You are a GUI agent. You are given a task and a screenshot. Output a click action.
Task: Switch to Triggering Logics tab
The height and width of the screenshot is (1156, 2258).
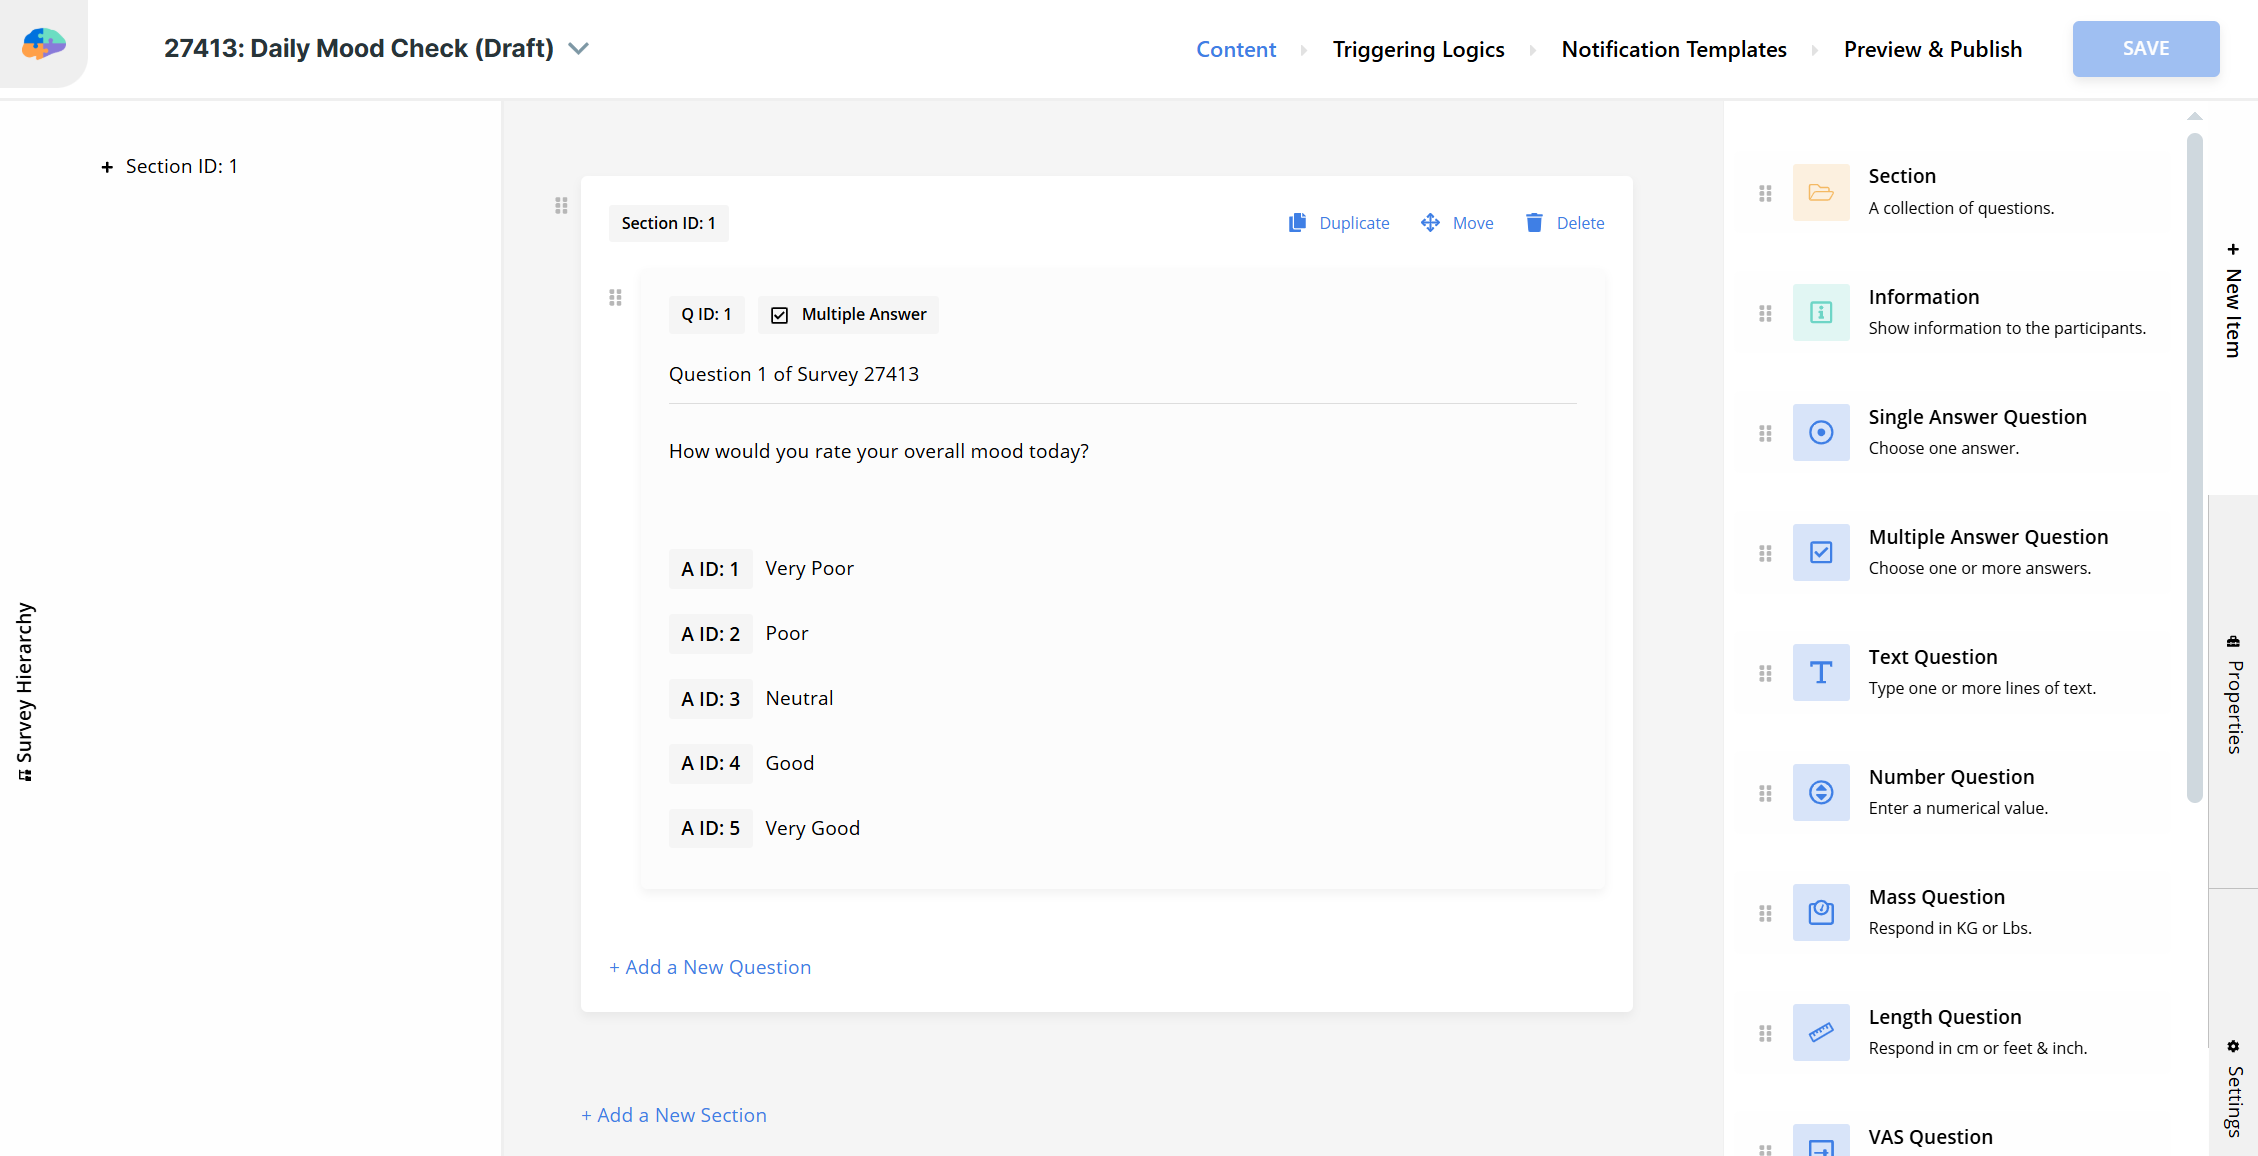(1418, 50)
